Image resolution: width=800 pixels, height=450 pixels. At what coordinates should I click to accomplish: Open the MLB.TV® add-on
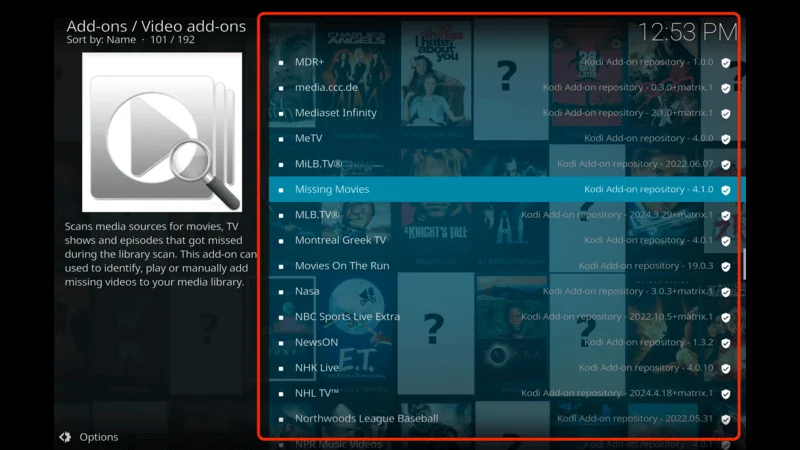click(507, 215)
